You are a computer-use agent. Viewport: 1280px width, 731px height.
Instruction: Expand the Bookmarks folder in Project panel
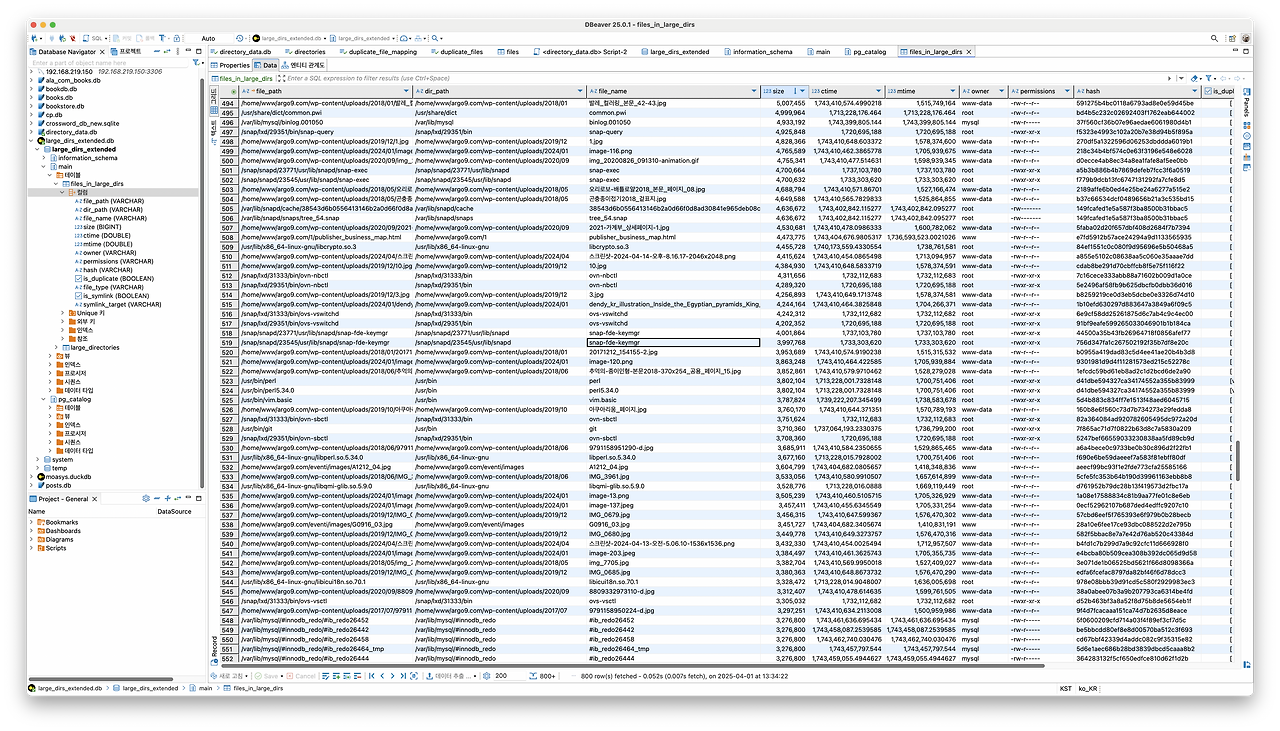pyautogui.click(x=32, y=522)
